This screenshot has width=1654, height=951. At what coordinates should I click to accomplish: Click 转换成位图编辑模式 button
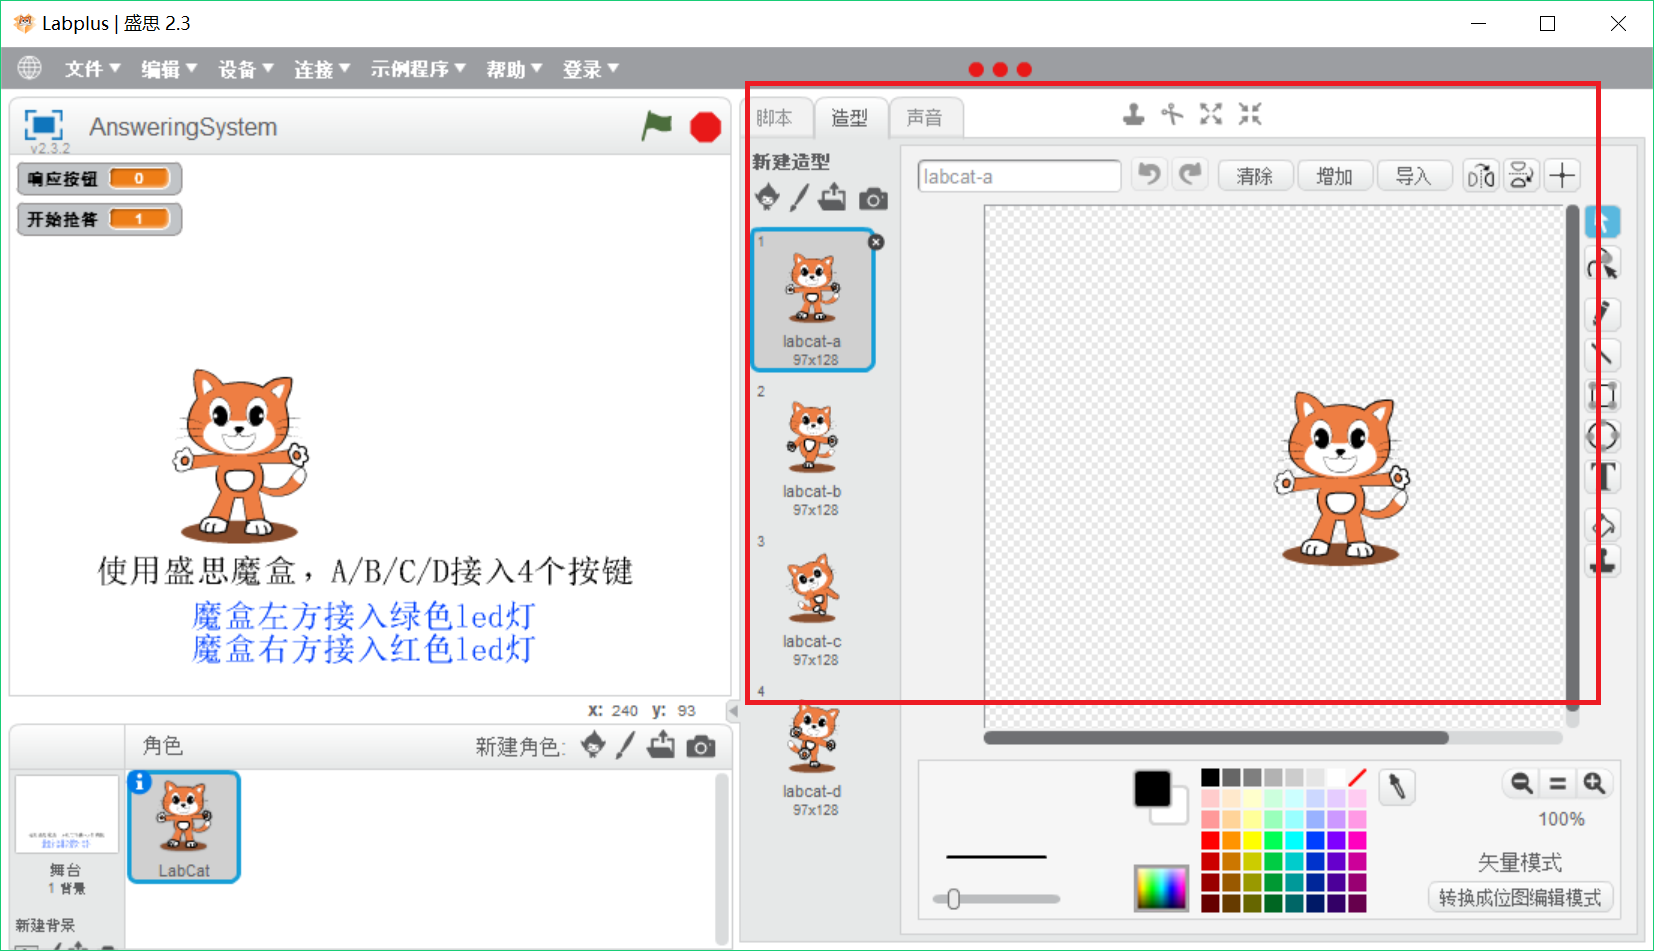click(1520, 898)
